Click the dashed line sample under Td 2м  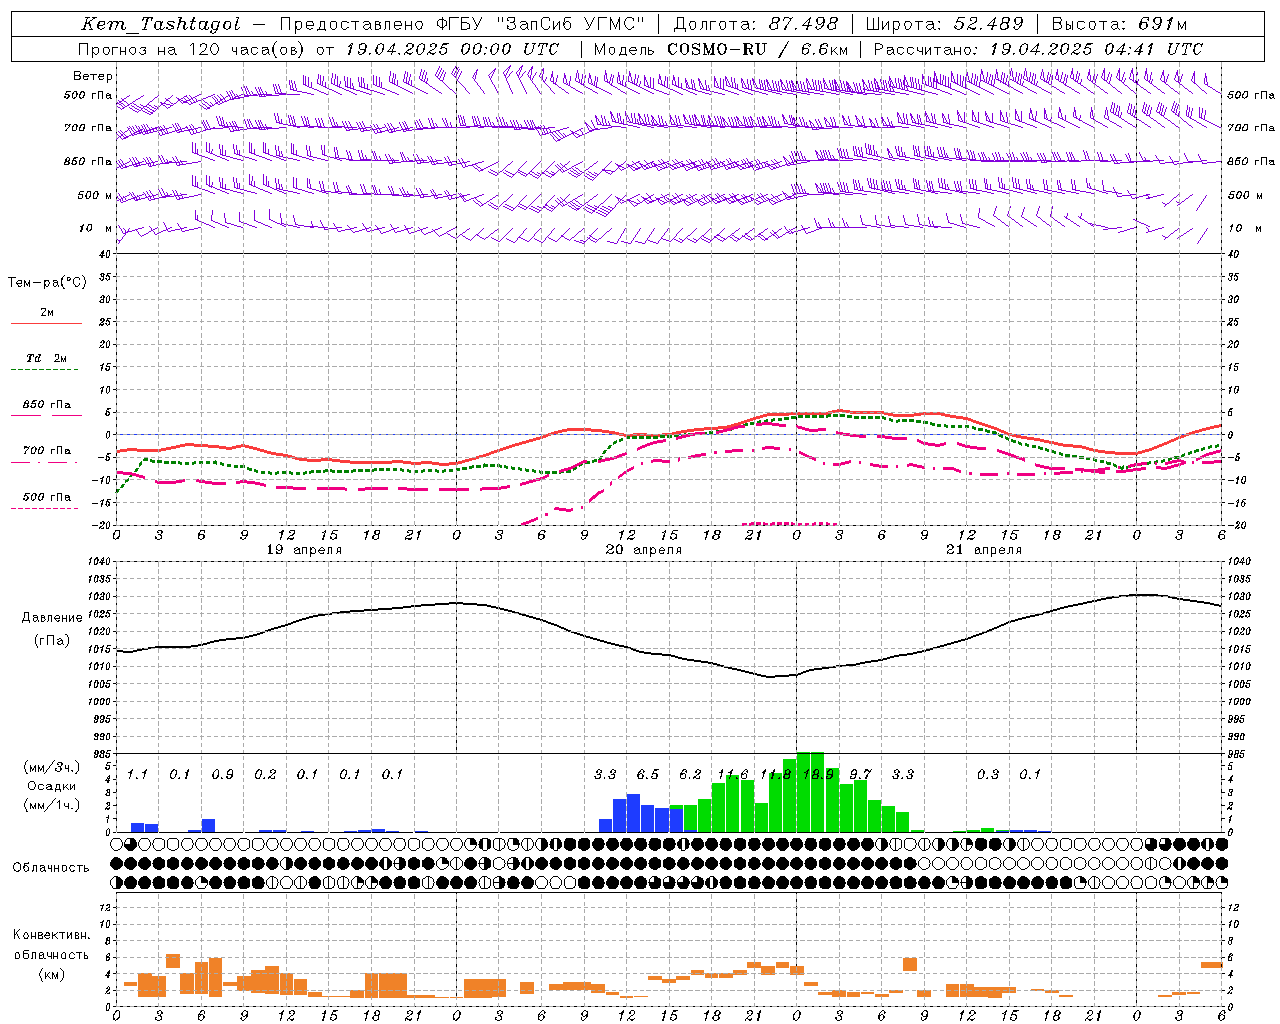tap(45, 370)
